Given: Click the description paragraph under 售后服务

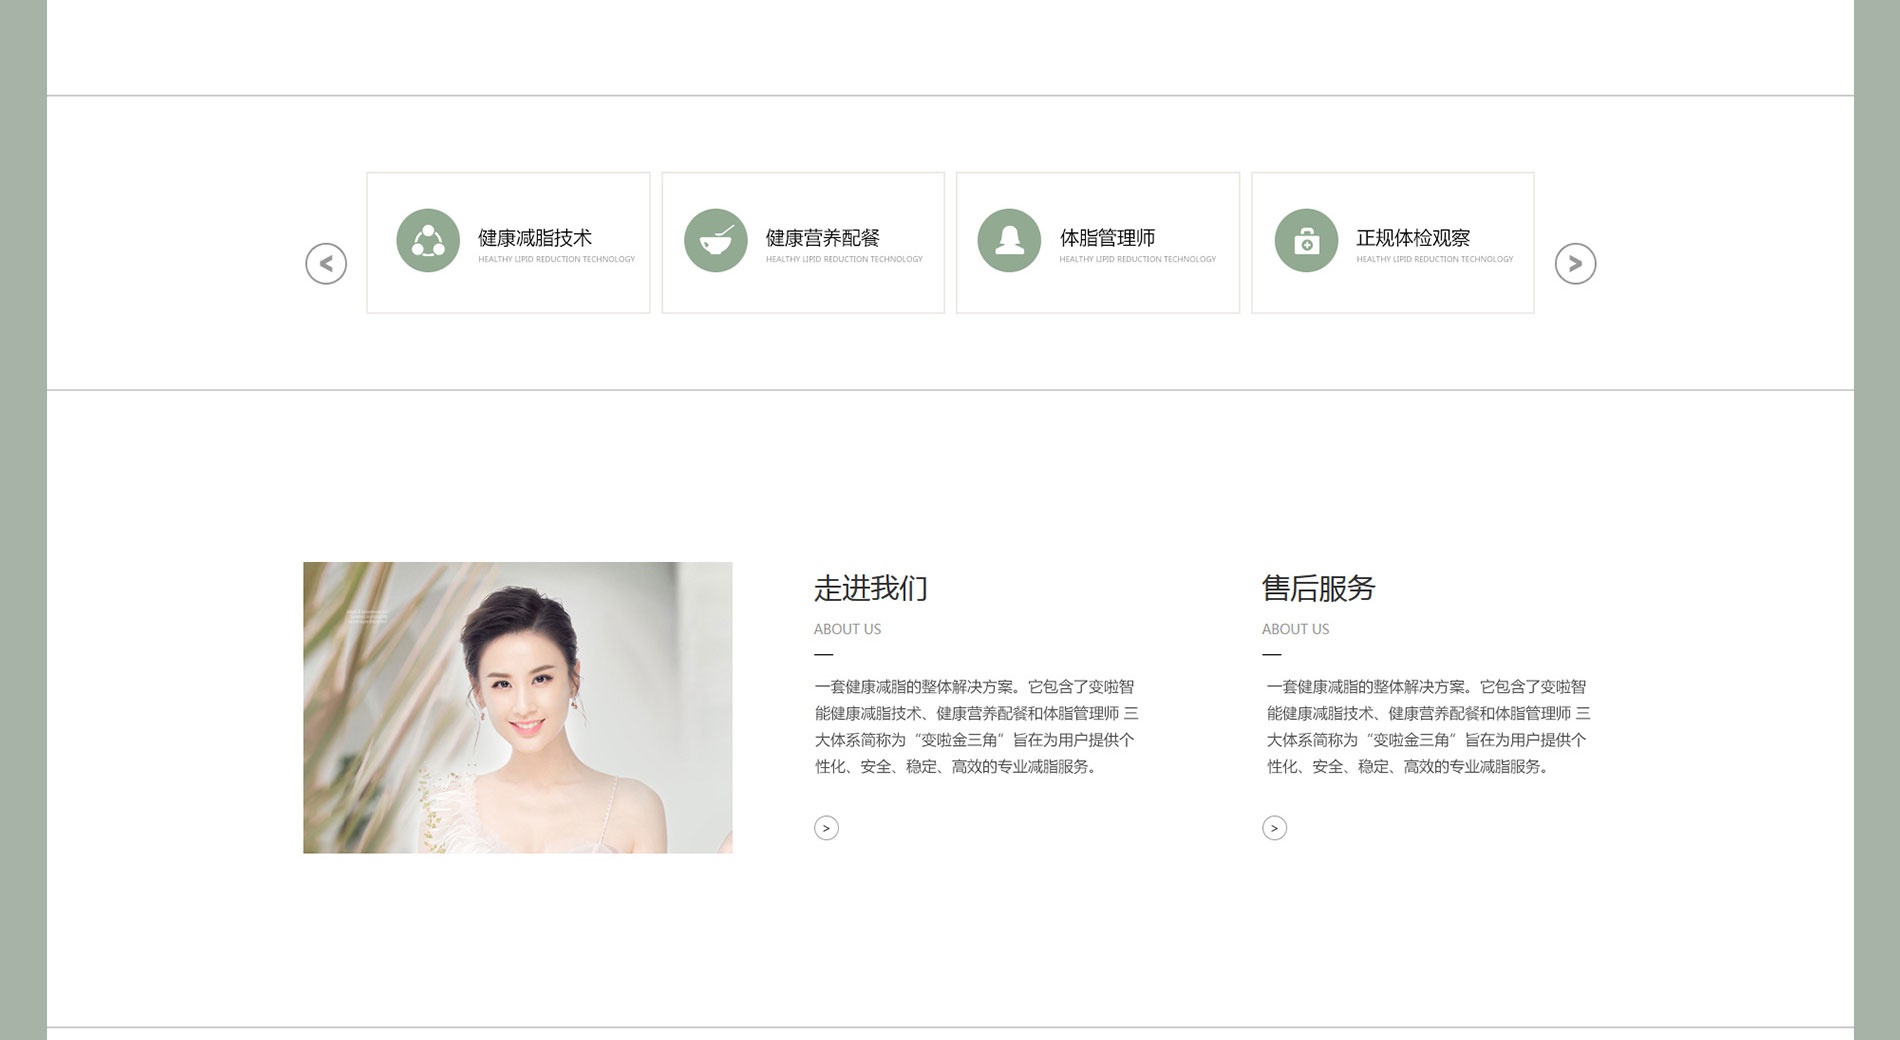Looking at the screenshot, I should click(1429, 727).
